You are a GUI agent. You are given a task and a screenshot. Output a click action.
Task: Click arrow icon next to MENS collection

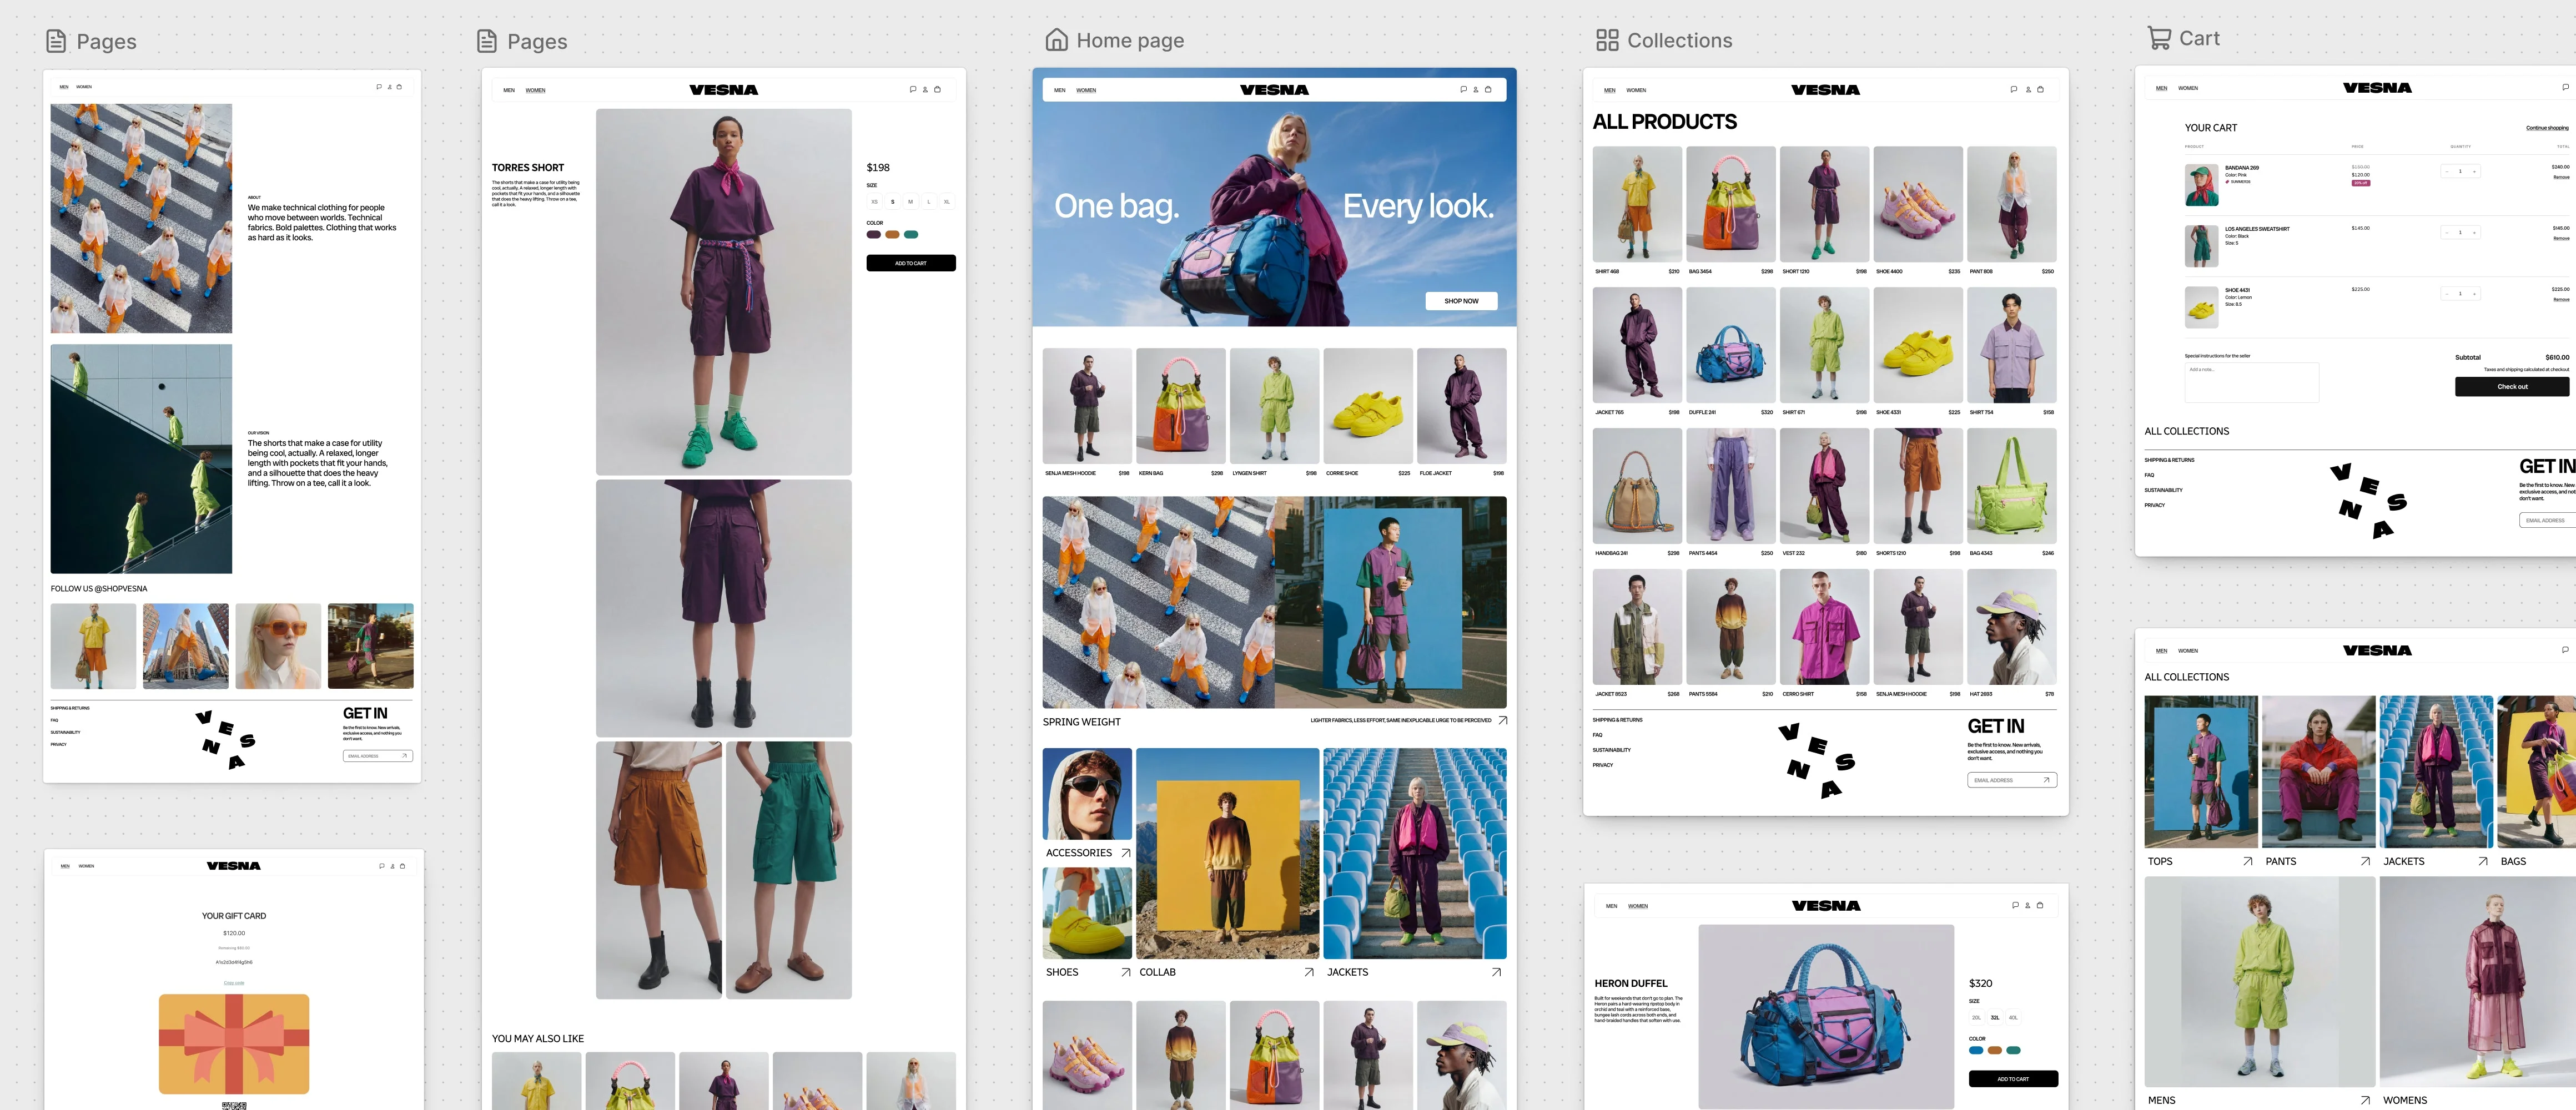coord(2365,1100)
